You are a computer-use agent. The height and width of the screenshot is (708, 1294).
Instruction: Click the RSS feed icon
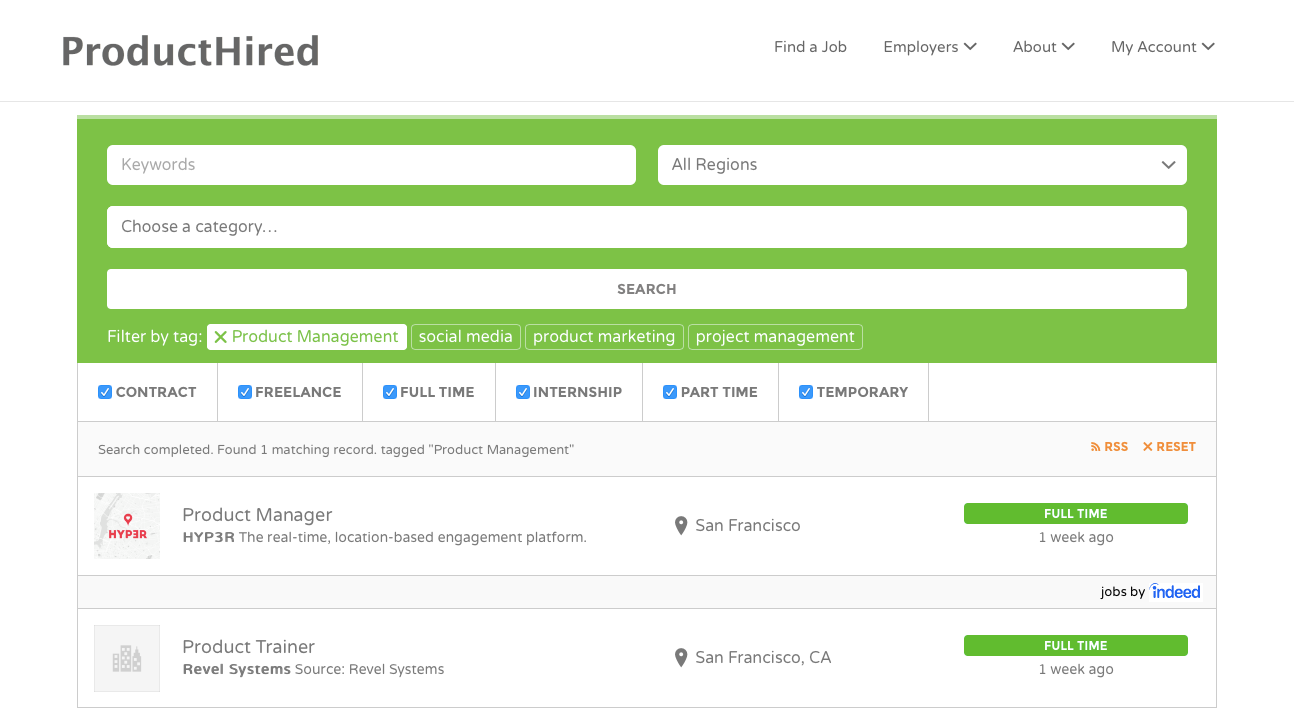pyautogui.click(x=1095, y=447)
